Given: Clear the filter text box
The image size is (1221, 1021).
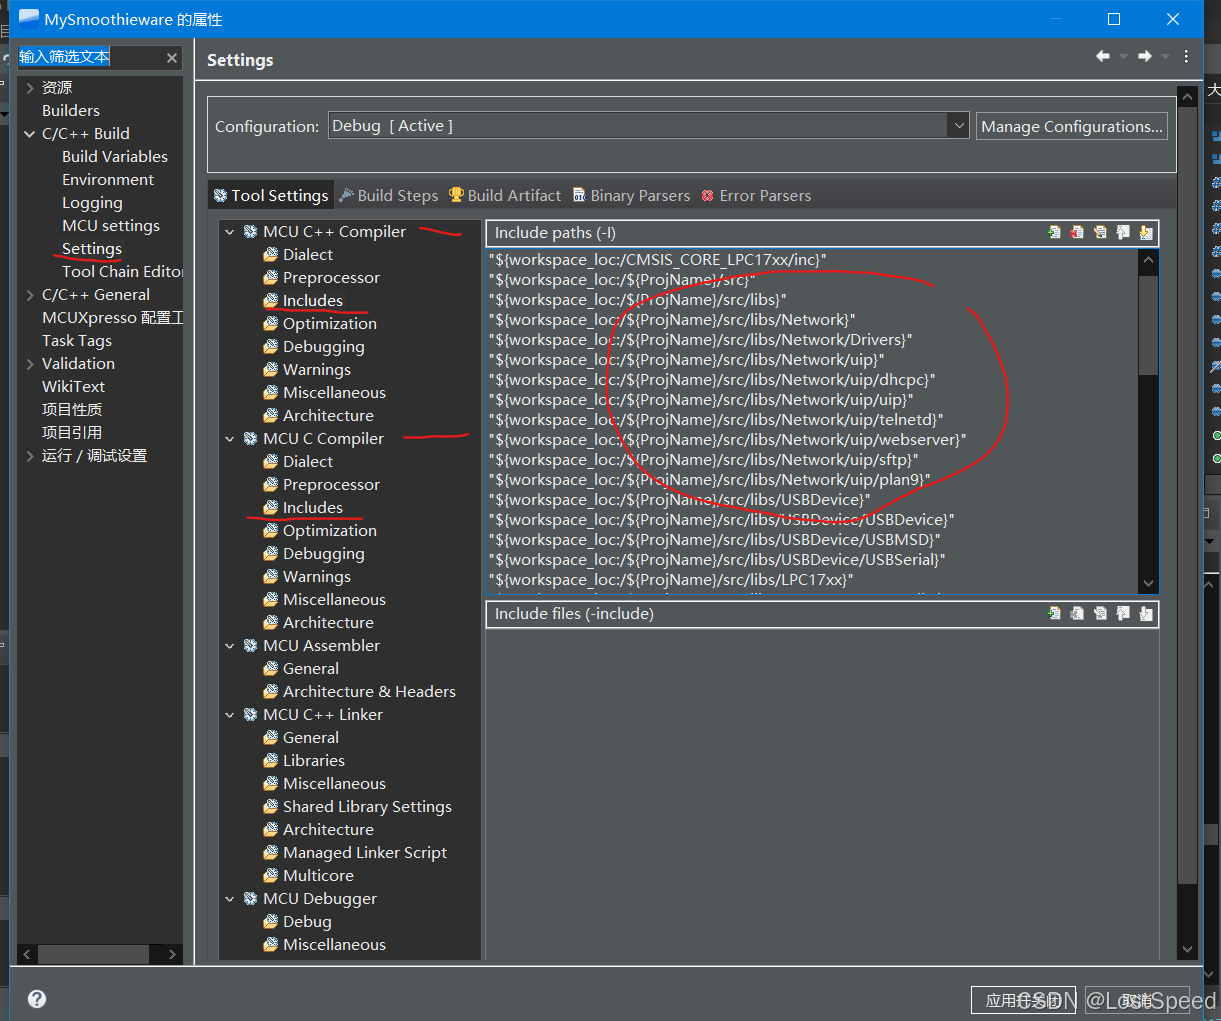Looking at the screenshot, I should point(172,58).
